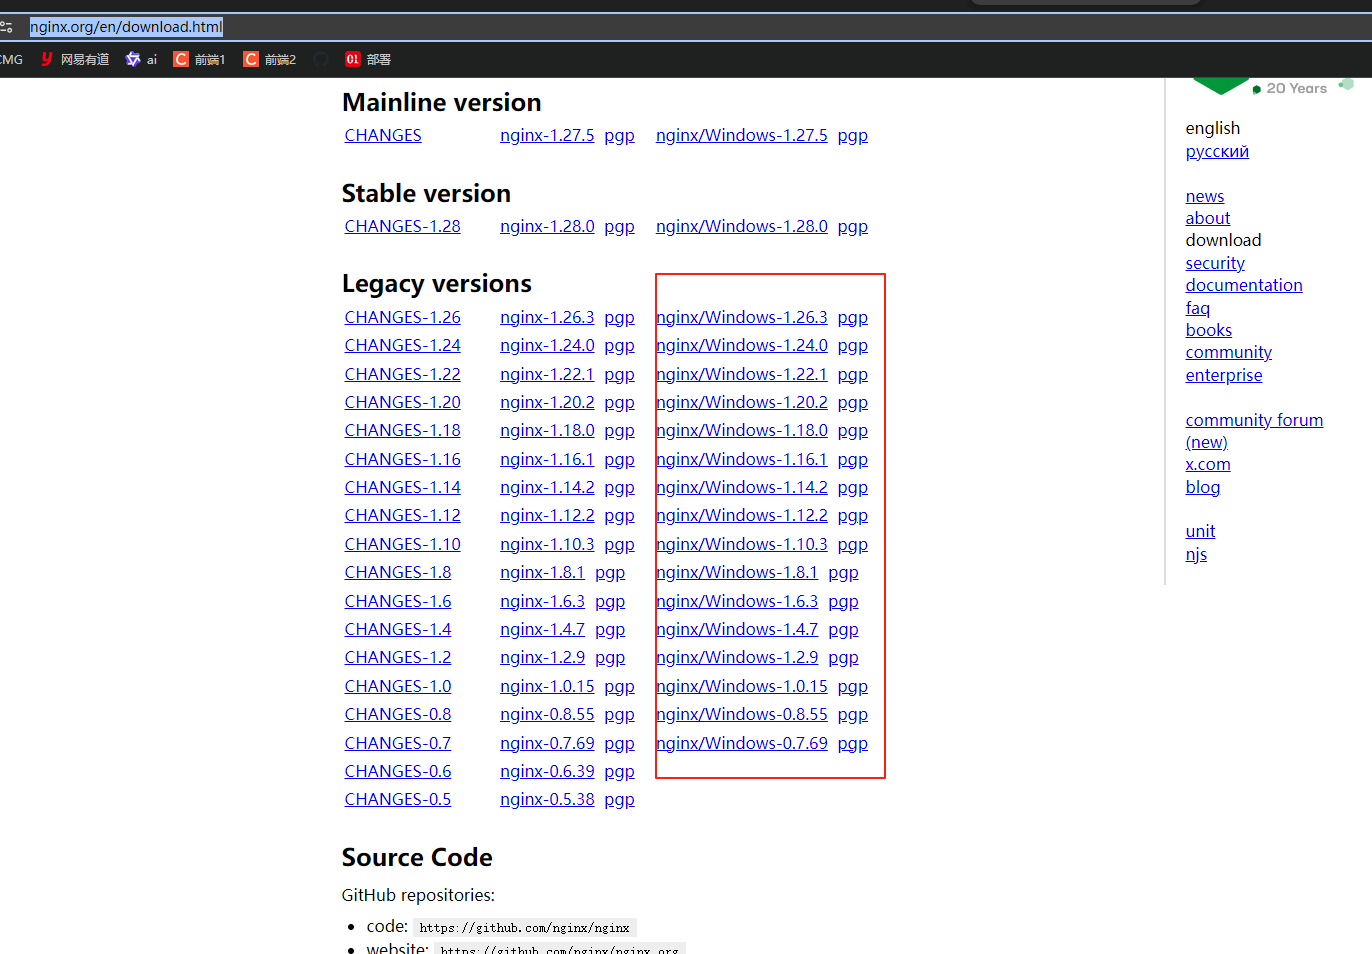This screenshot has width=1372, height=954.
Task: Download nginx/Windows-1.28.0
Action: 742,226
